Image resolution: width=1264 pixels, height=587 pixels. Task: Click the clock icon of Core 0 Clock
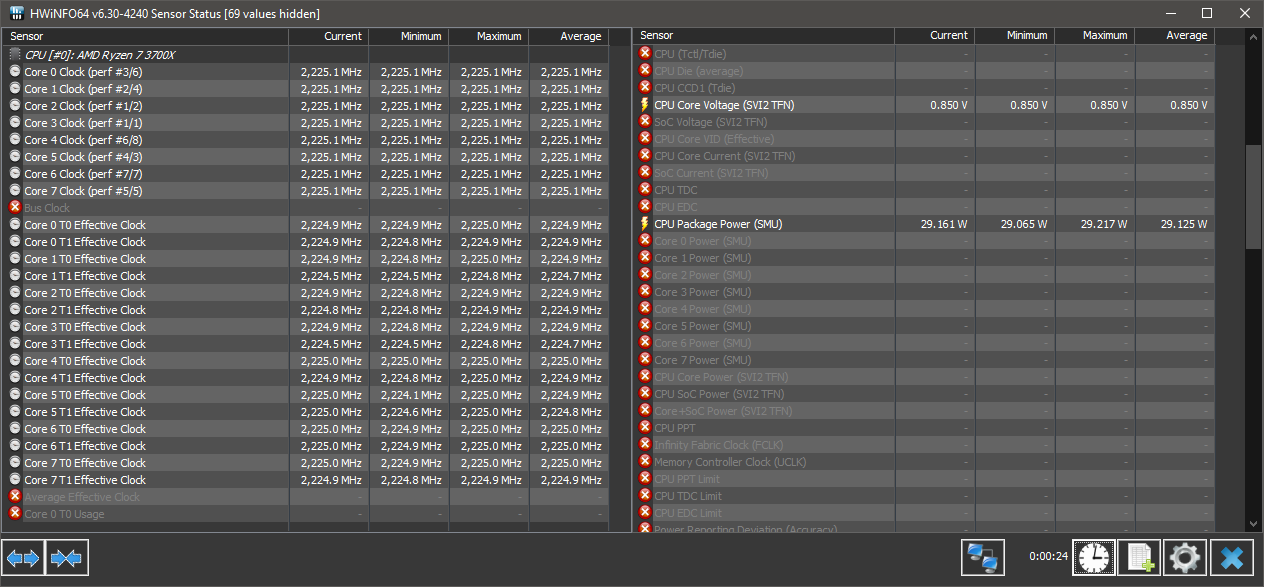point(15,72)
